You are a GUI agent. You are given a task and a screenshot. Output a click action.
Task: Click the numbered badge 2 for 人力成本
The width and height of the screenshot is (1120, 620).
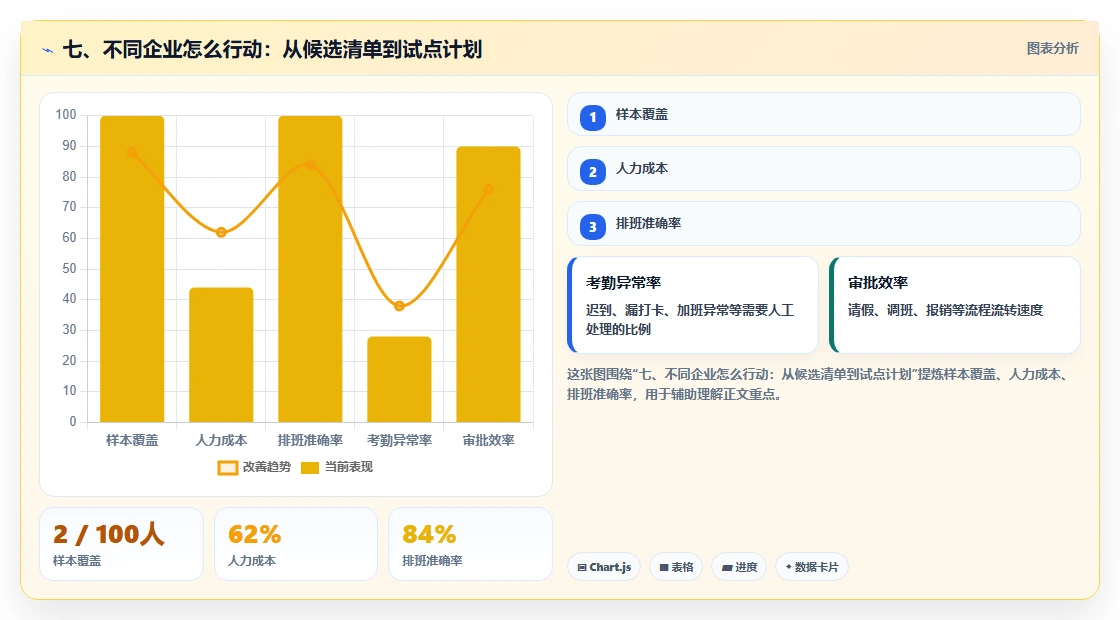pyautogui.click(x=592, y=171)
